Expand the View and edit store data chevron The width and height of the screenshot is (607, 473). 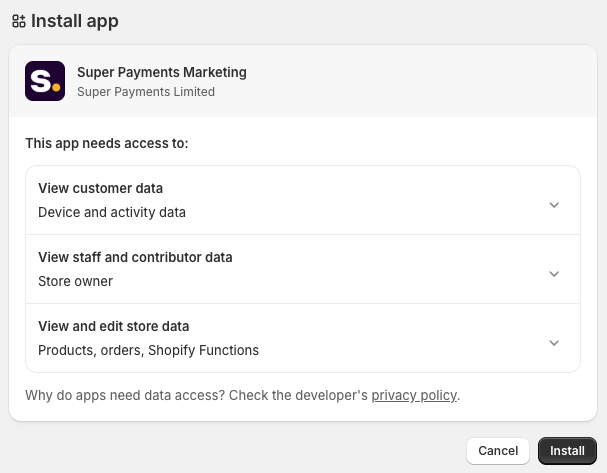pos(555,343)
